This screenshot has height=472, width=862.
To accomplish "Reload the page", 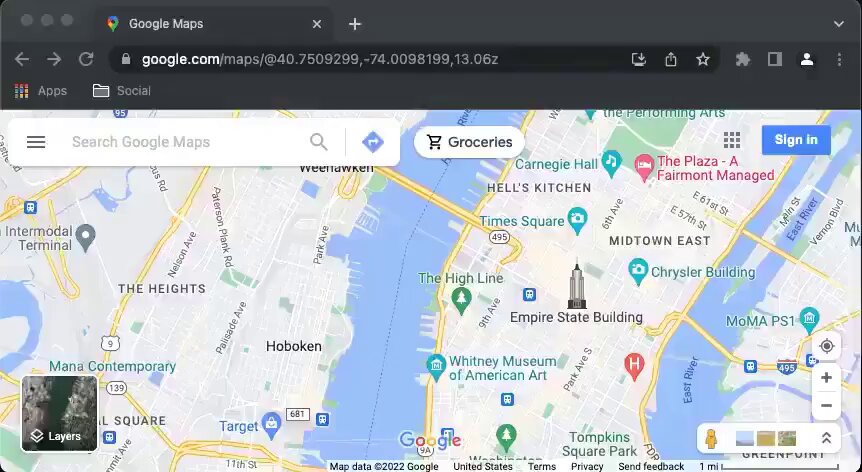I will (x=86, y=59).
